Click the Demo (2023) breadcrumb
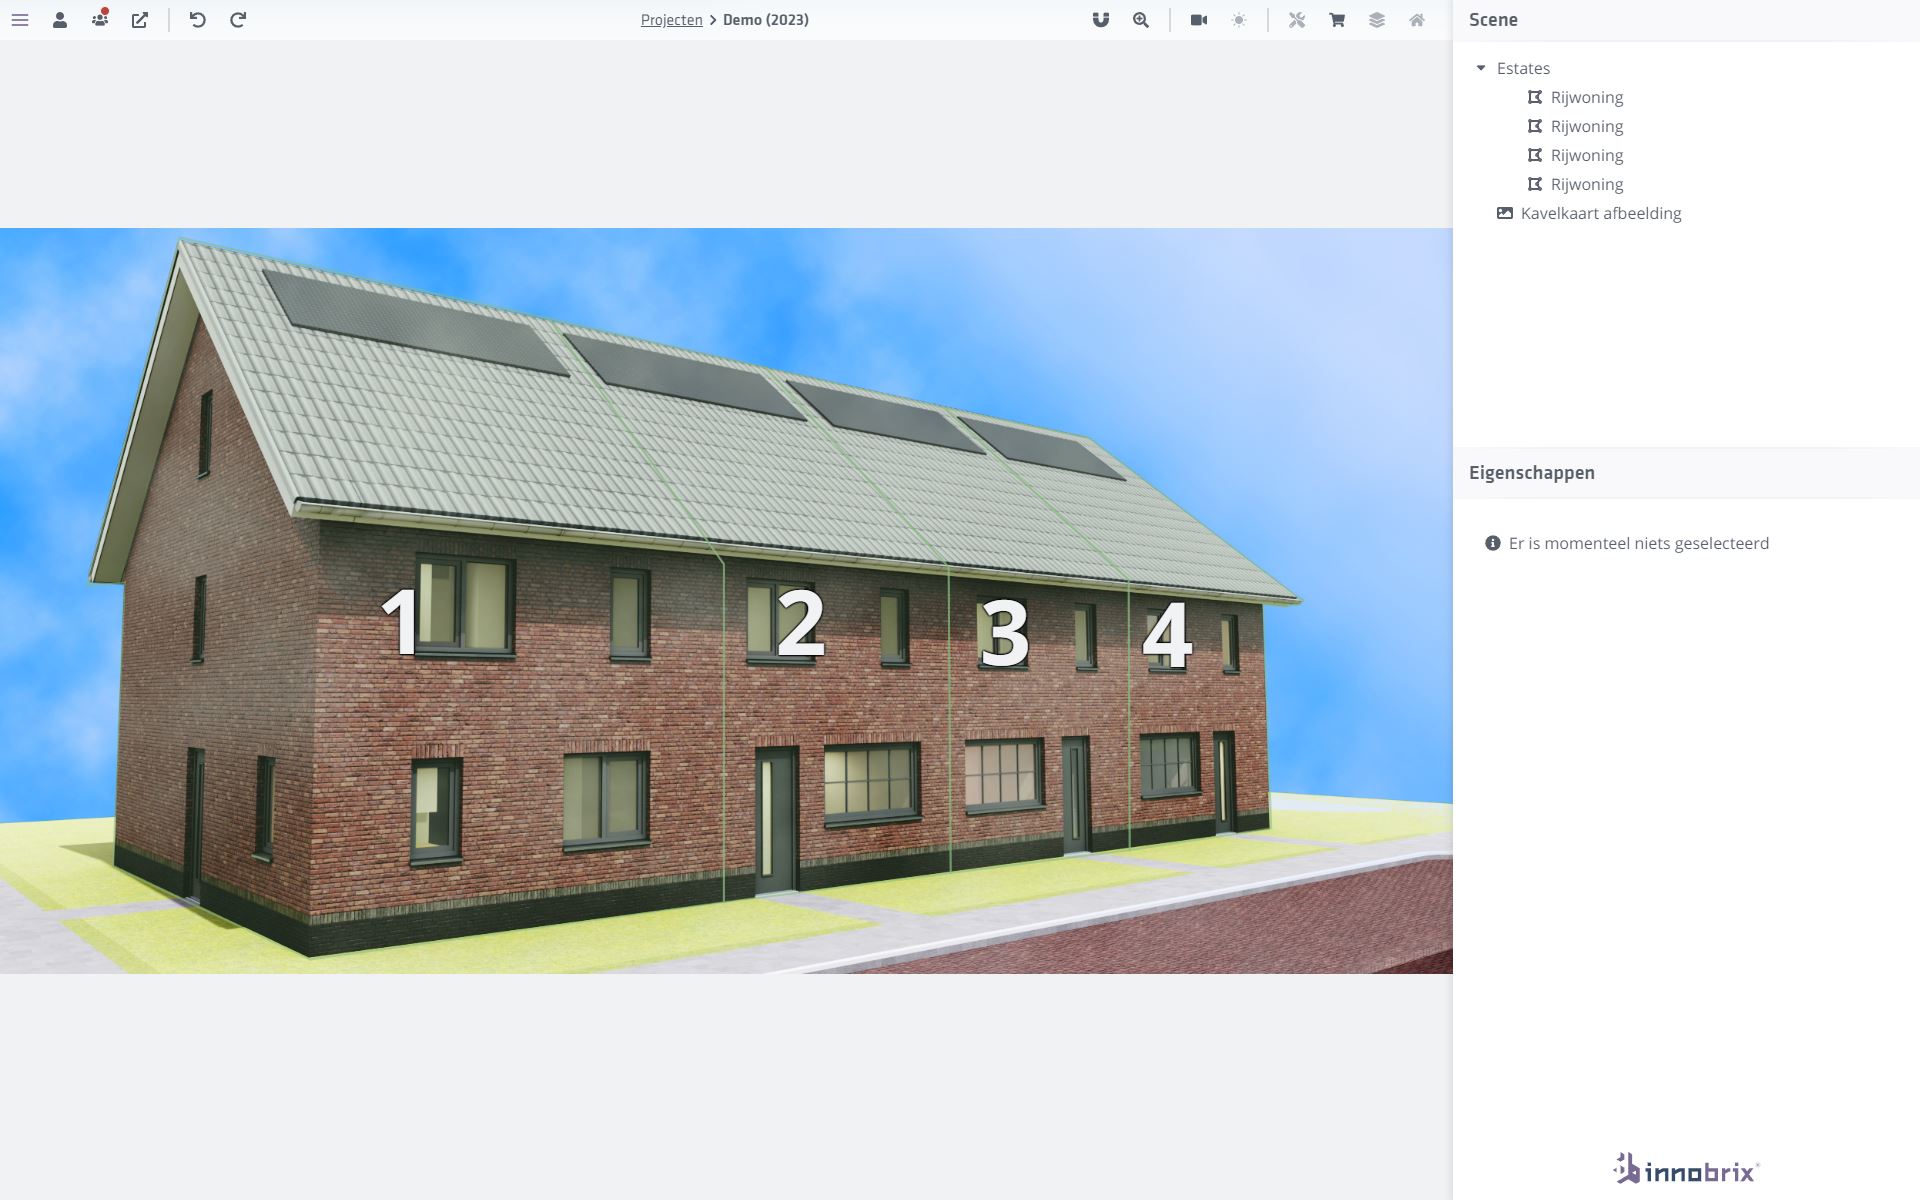Image resolution: width=1920 pixels, height=1200 pixels. coord(765,19)
